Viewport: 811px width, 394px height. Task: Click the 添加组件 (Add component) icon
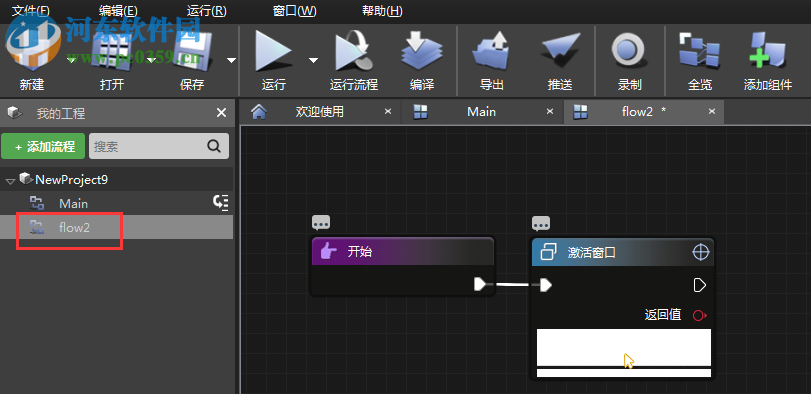tap(768, 51)
